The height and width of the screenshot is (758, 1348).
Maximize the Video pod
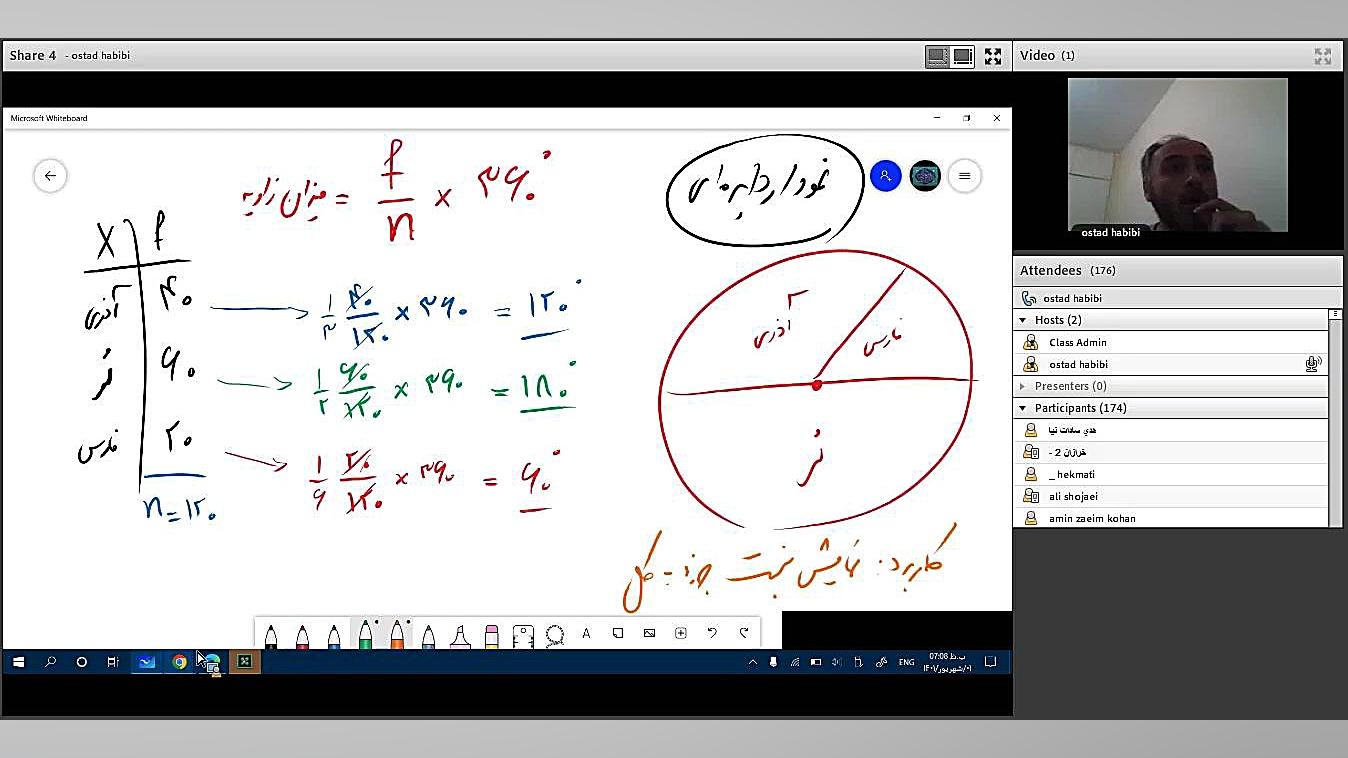point(1323,56)
